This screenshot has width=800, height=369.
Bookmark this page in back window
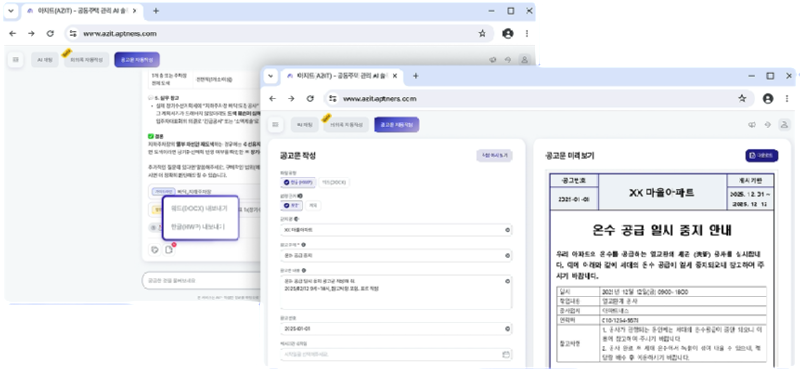click(x=482, y=34)
